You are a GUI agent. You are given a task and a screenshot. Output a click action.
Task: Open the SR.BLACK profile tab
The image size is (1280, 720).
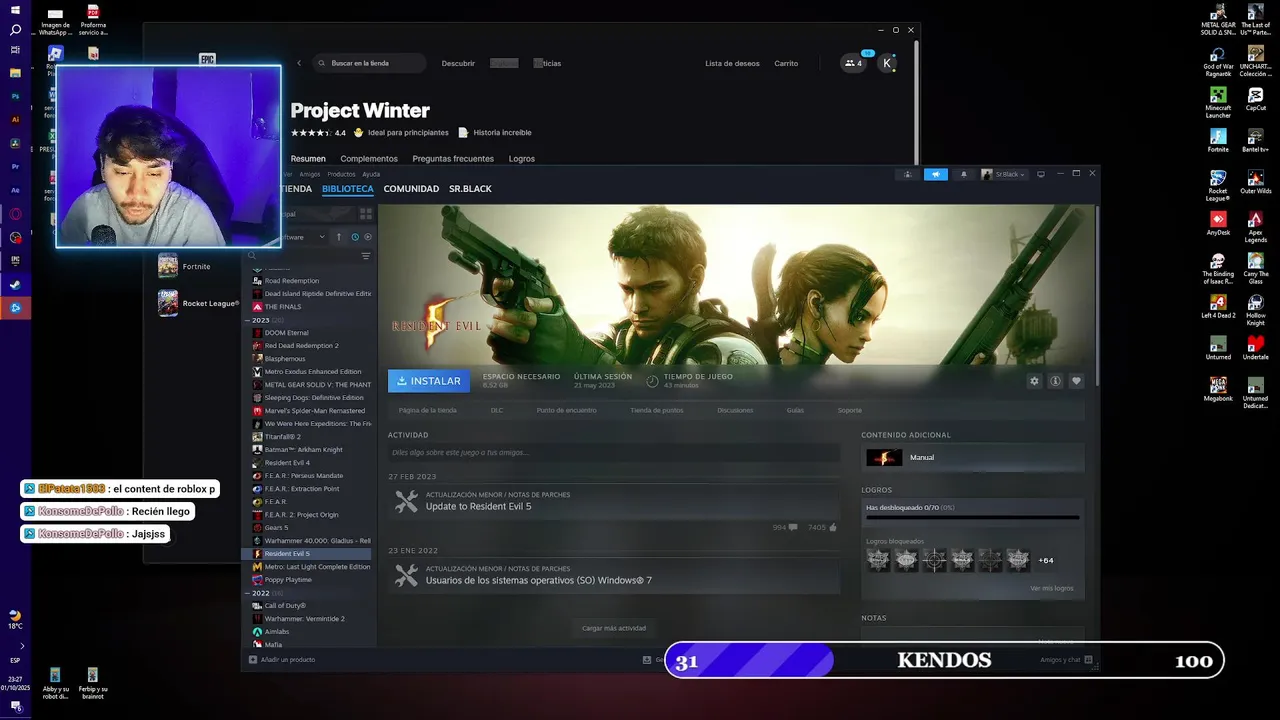(x=470, y=189)
